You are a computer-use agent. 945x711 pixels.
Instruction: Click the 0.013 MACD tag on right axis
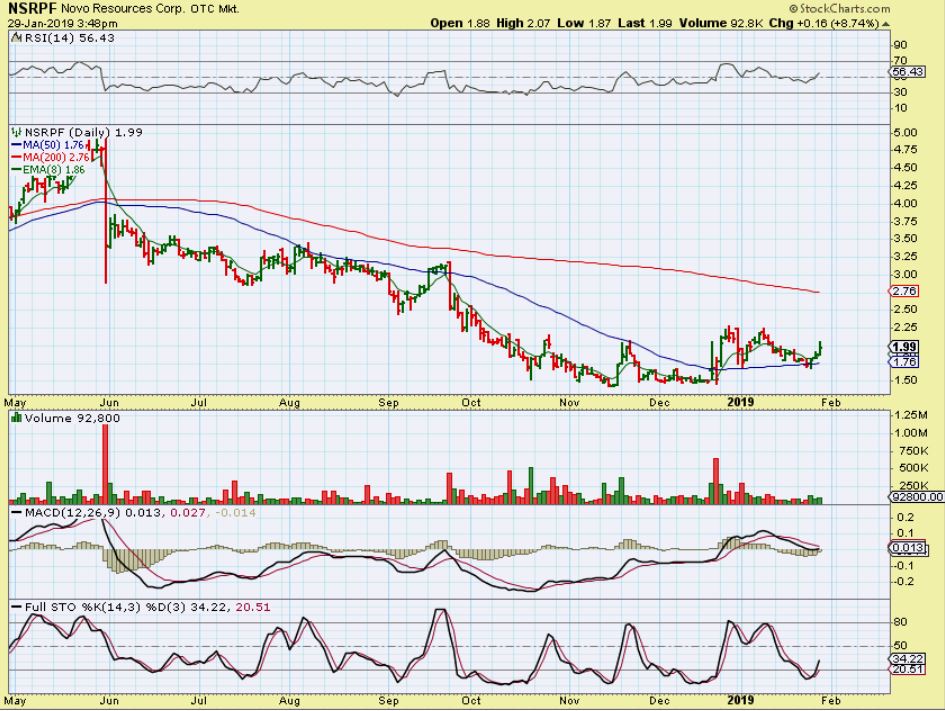tap(907, 548)
